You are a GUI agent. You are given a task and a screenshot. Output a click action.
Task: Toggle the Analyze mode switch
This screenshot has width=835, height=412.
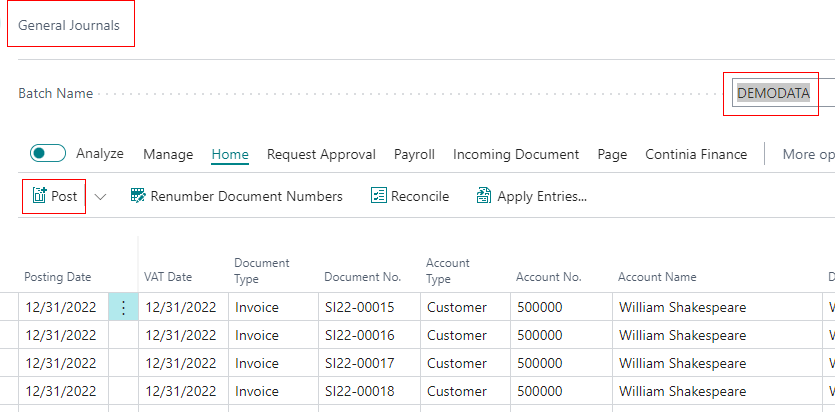pyautogui.click(x=48, y=154)
